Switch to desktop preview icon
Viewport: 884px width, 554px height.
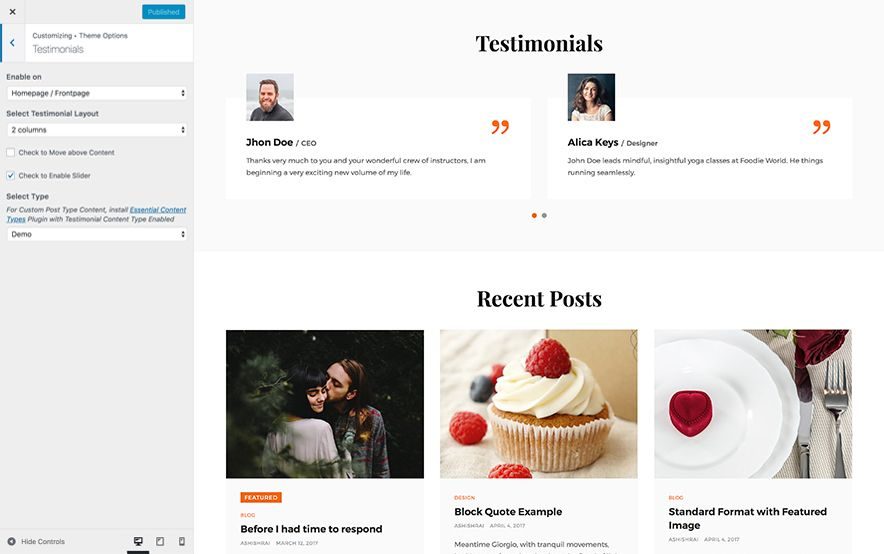pos(138,541)
